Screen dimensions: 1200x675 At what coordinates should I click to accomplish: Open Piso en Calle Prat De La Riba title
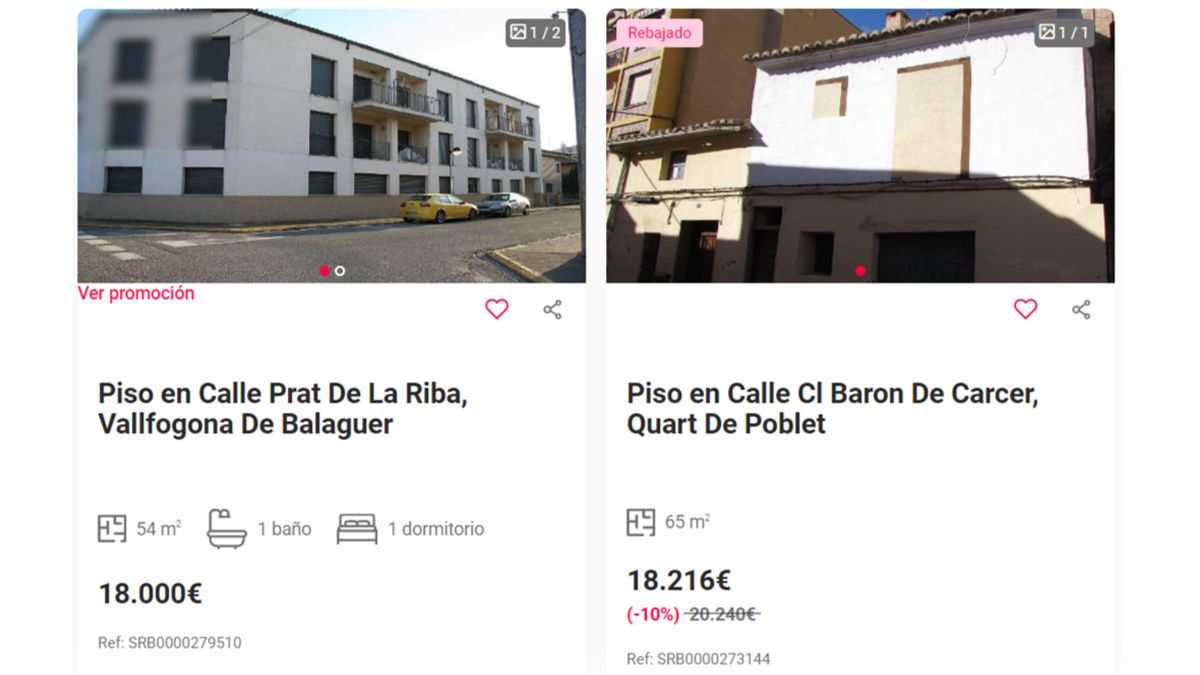point(283,408)
